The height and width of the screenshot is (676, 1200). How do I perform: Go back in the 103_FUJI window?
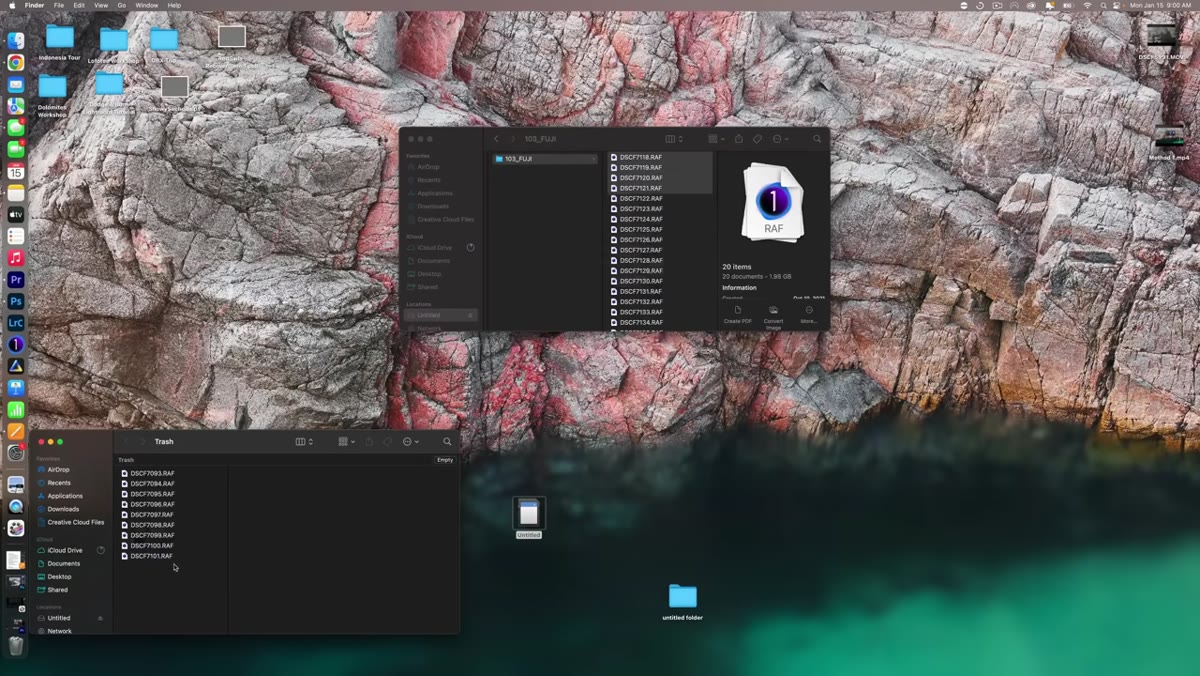[x=496, y=139]
